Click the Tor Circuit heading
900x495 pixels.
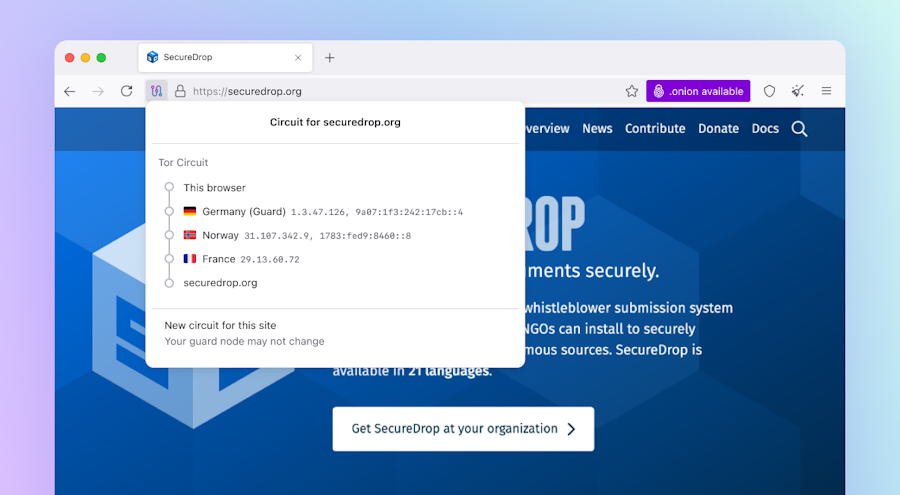(x=183, y=163)
